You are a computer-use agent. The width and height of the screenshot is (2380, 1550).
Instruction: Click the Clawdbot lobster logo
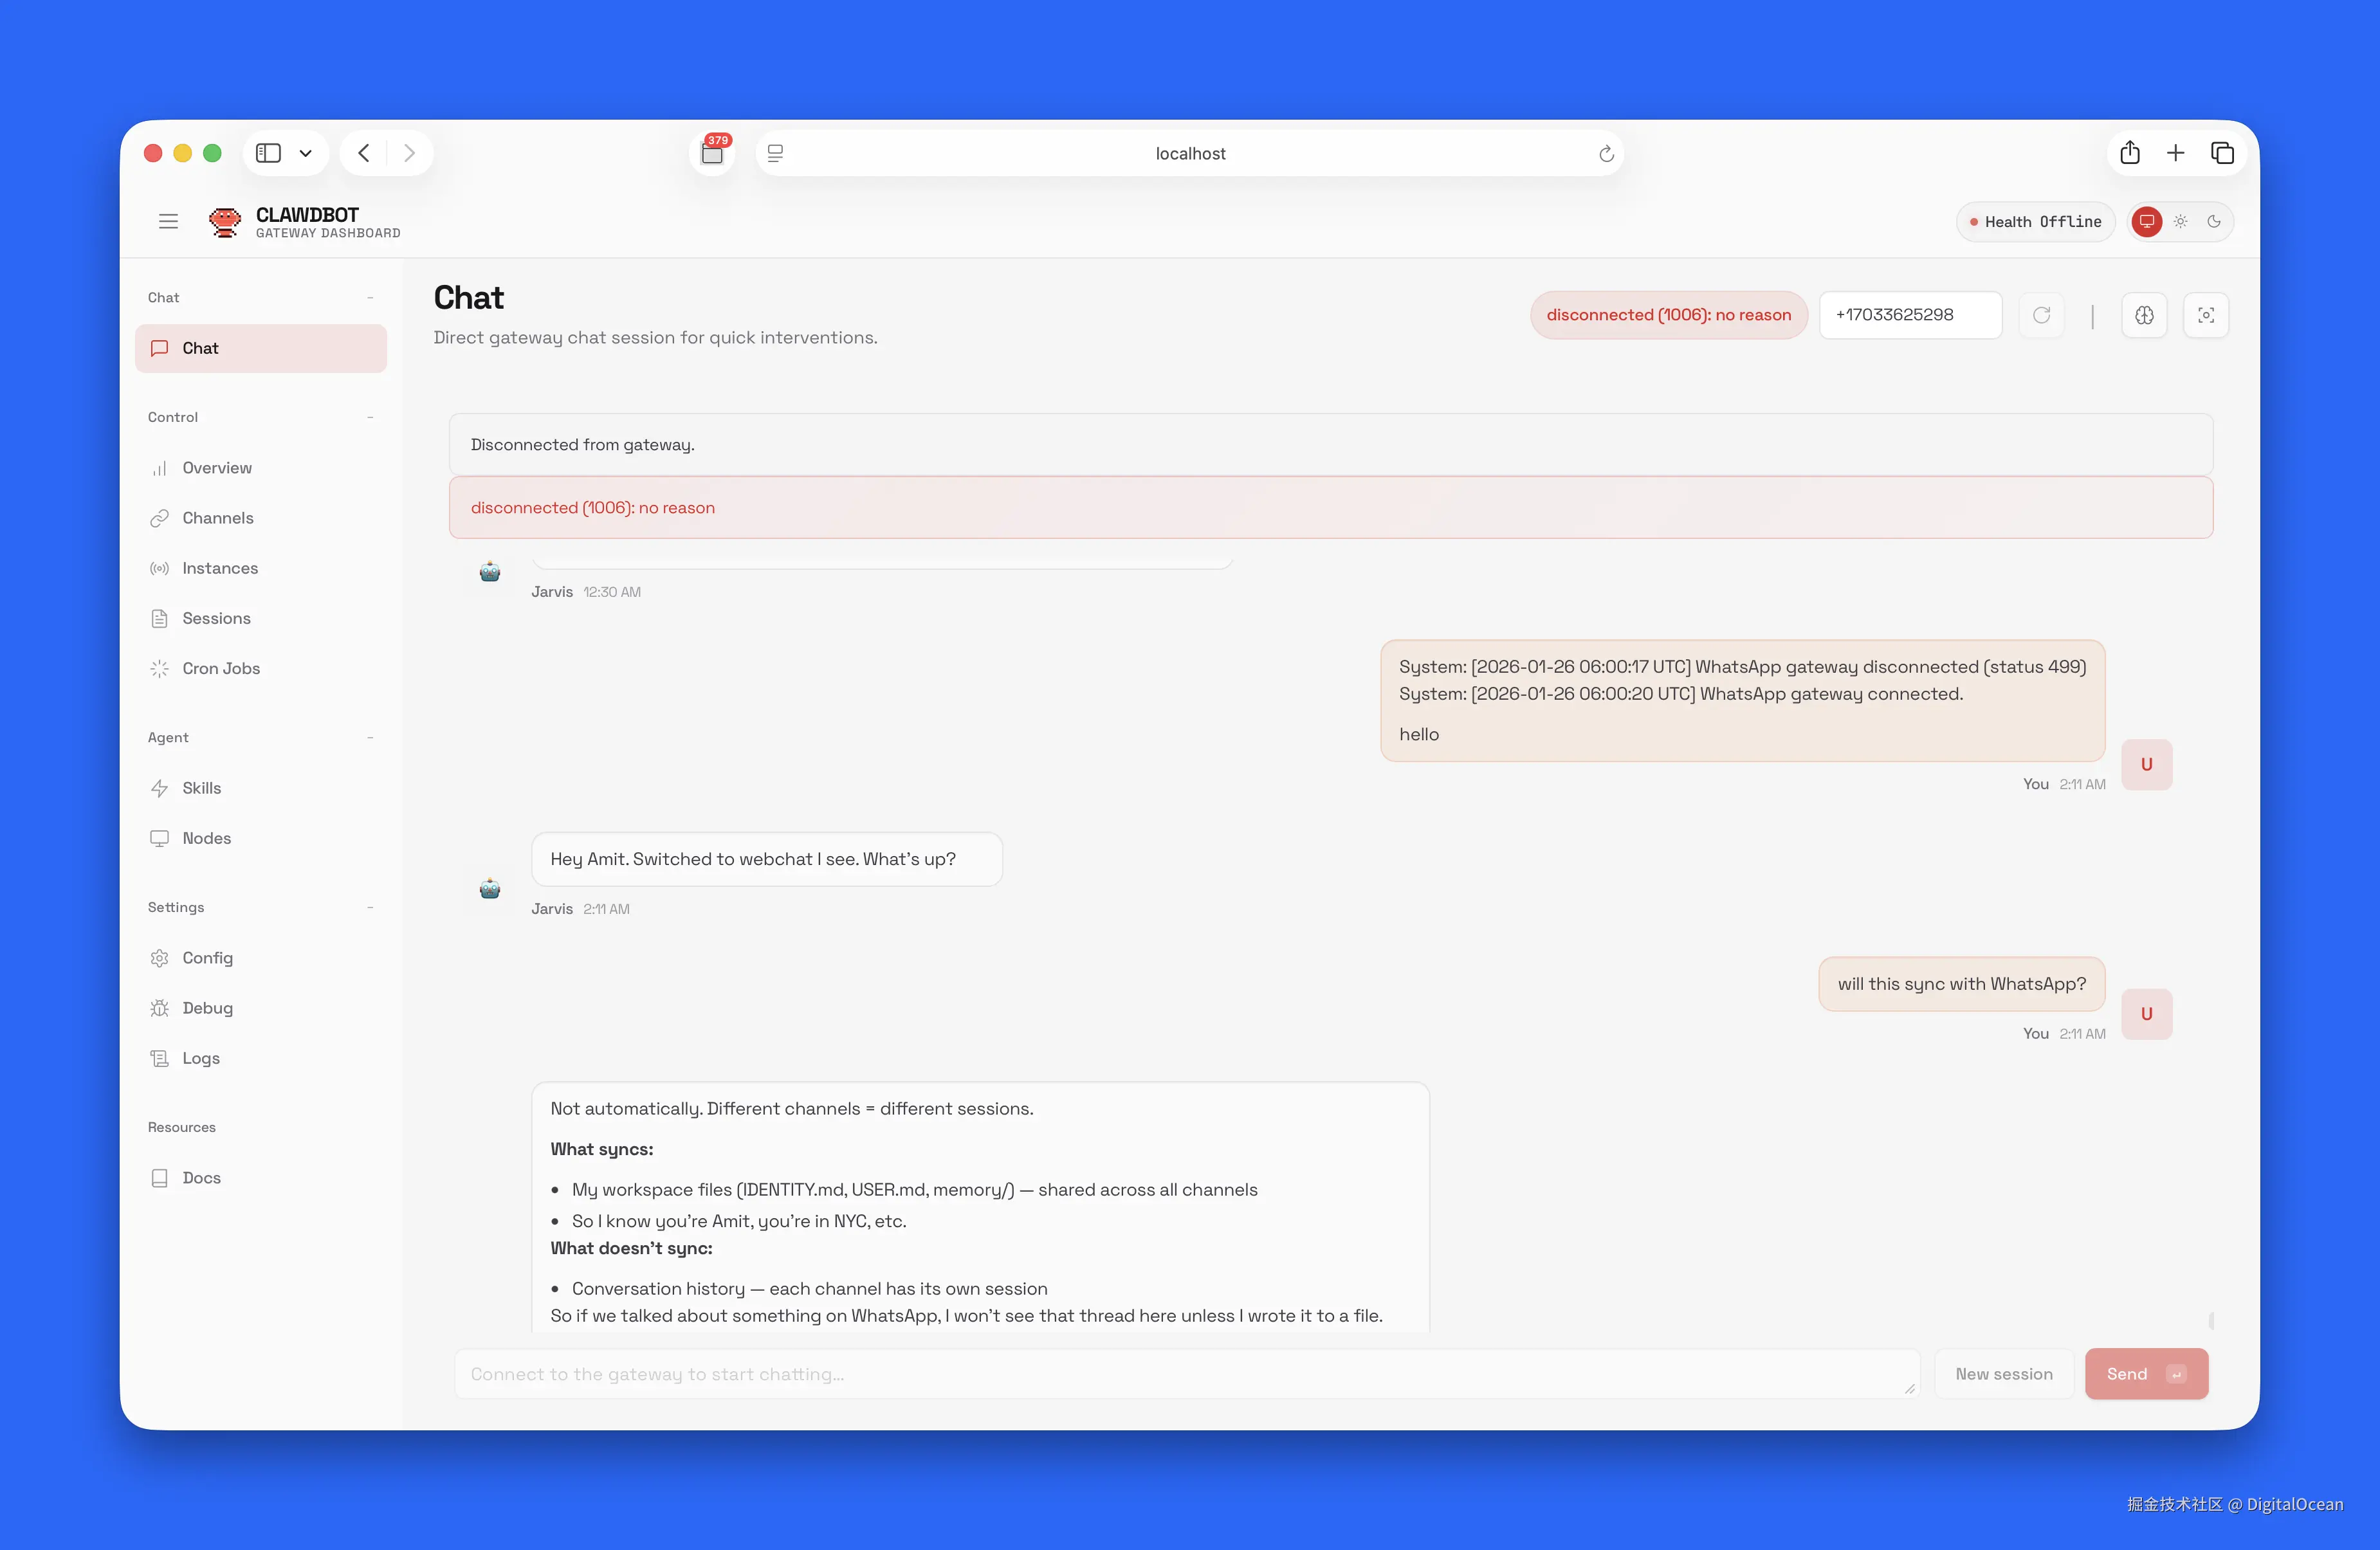click(x=225, y=221)
